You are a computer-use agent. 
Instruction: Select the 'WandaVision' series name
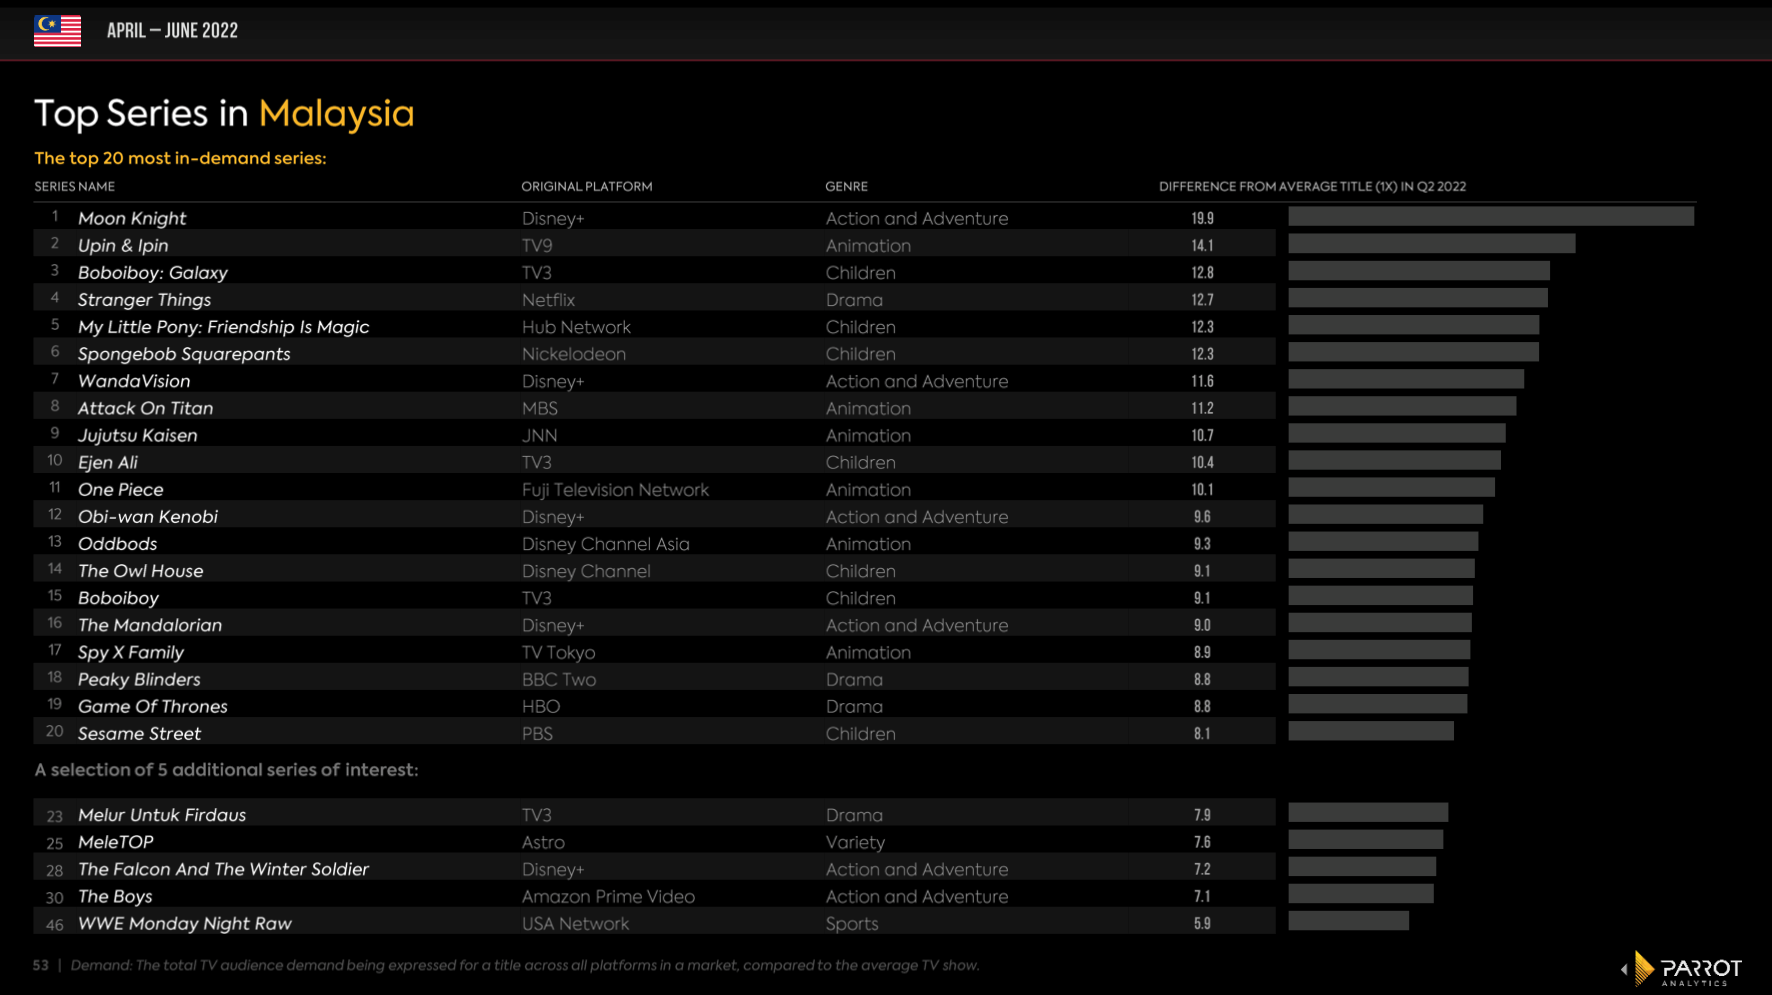pos(134,381)
